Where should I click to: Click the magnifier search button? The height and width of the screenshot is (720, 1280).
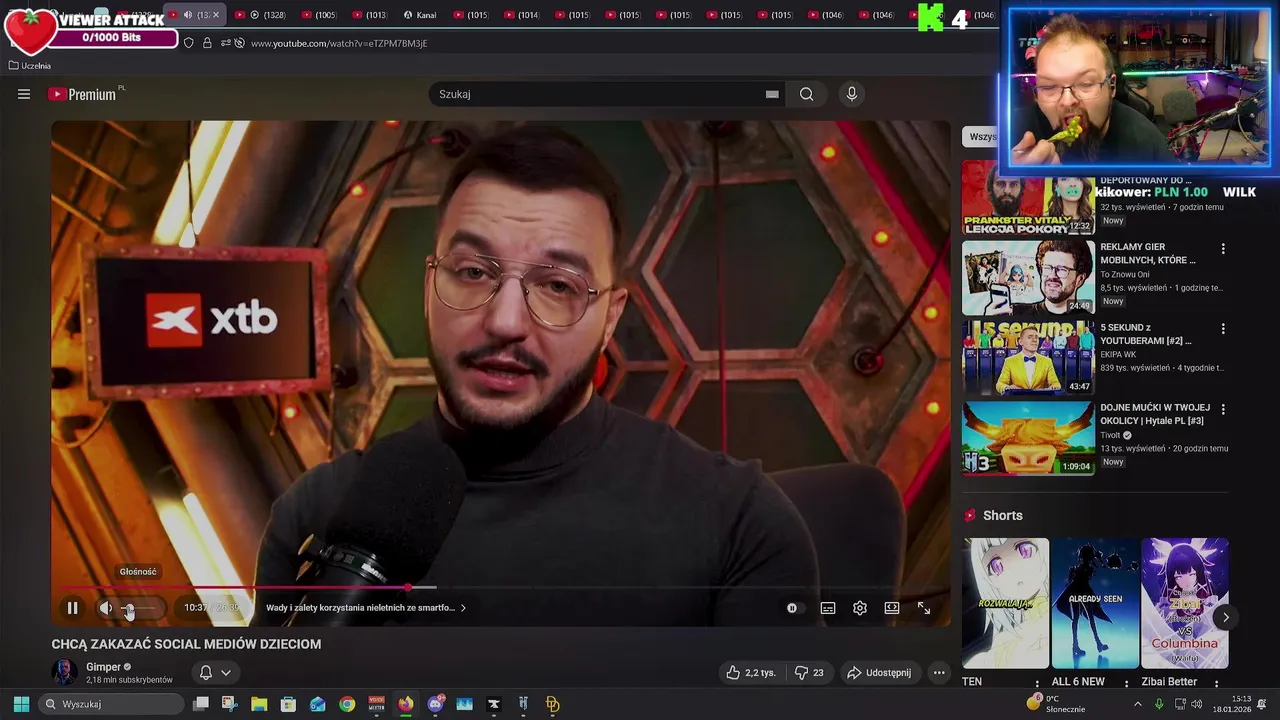click(807, 94)
